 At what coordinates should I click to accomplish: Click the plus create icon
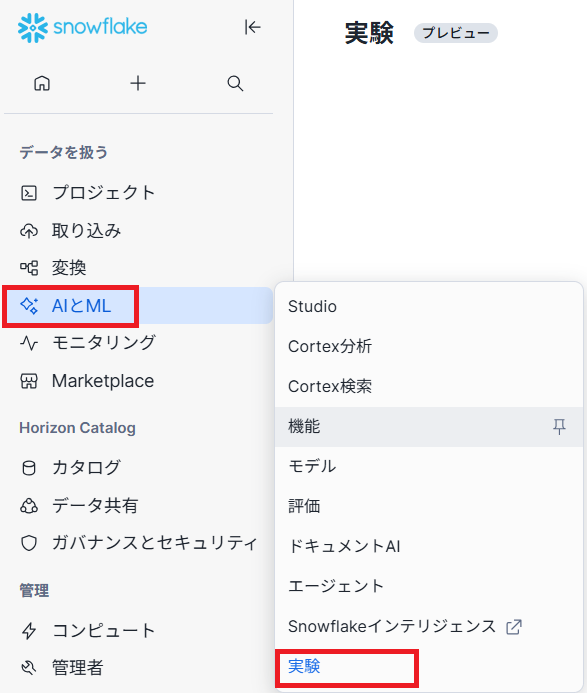pos(138,83)
